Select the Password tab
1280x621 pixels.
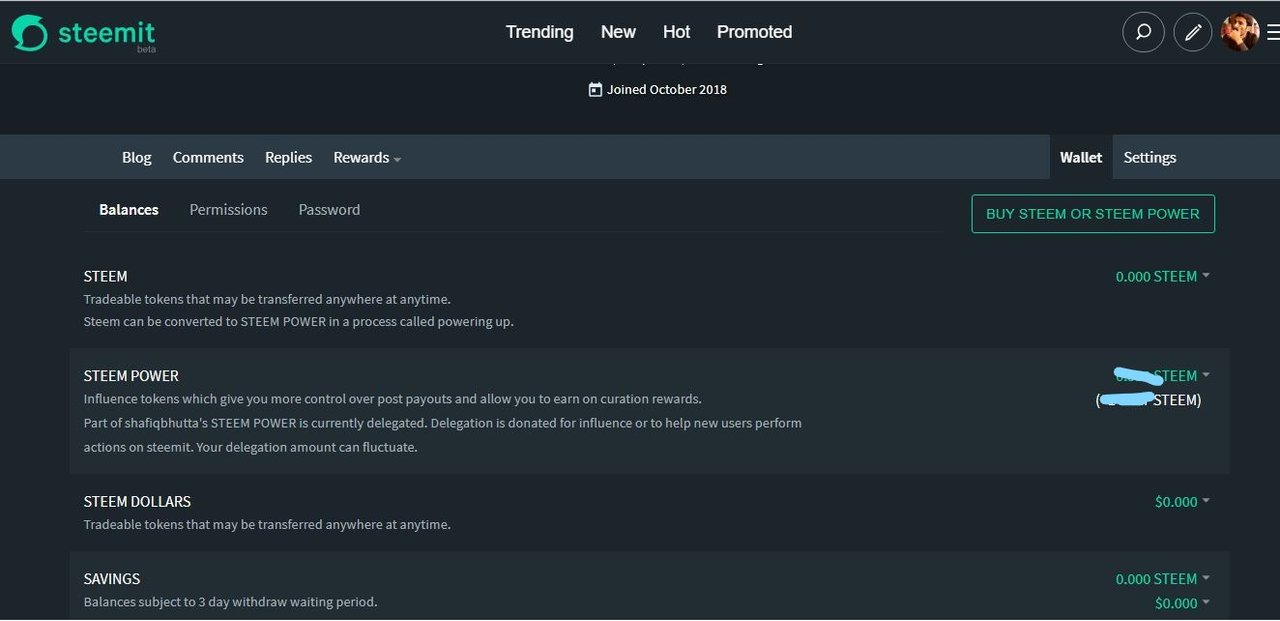[x=329, y=210]
